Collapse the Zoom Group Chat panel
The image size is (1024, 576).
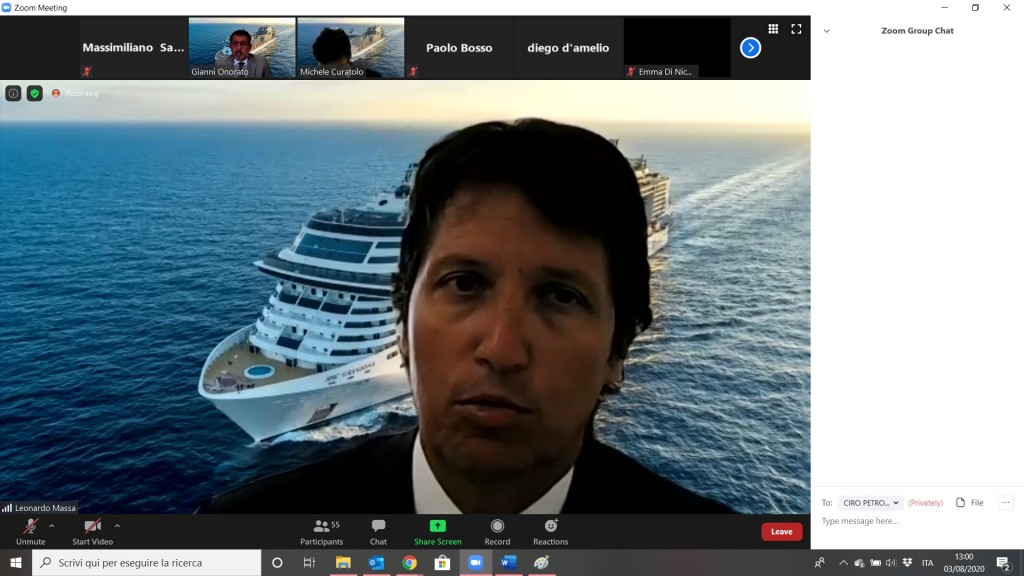pos(826,31)
